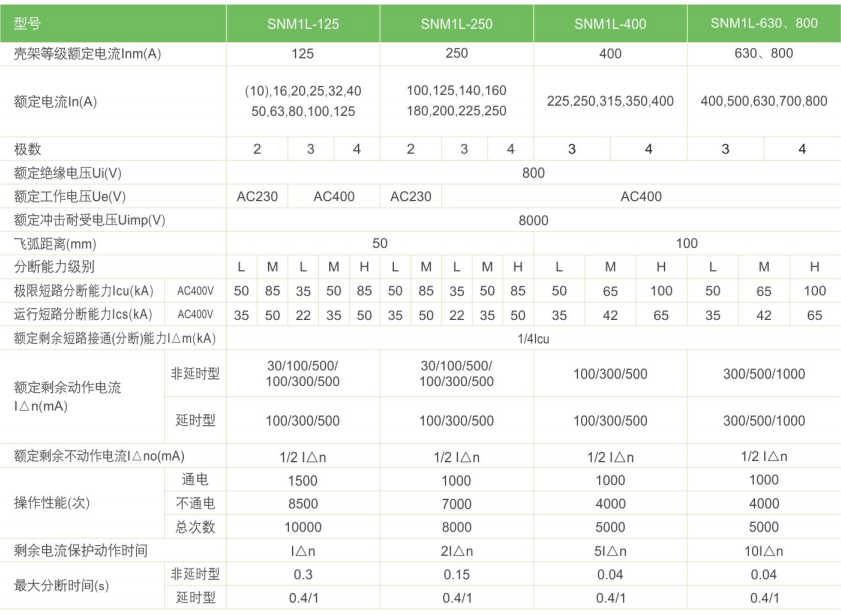841x615 pixels.
Task: Select "300/500/1000" in the 延时型 residual-current row
Action: coord(764,420)
